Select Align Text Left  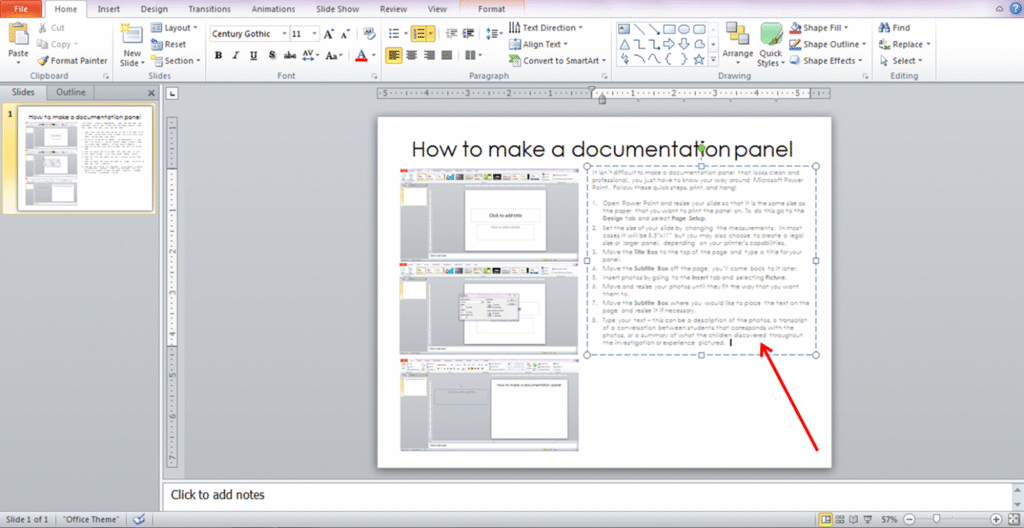point(394,56)
